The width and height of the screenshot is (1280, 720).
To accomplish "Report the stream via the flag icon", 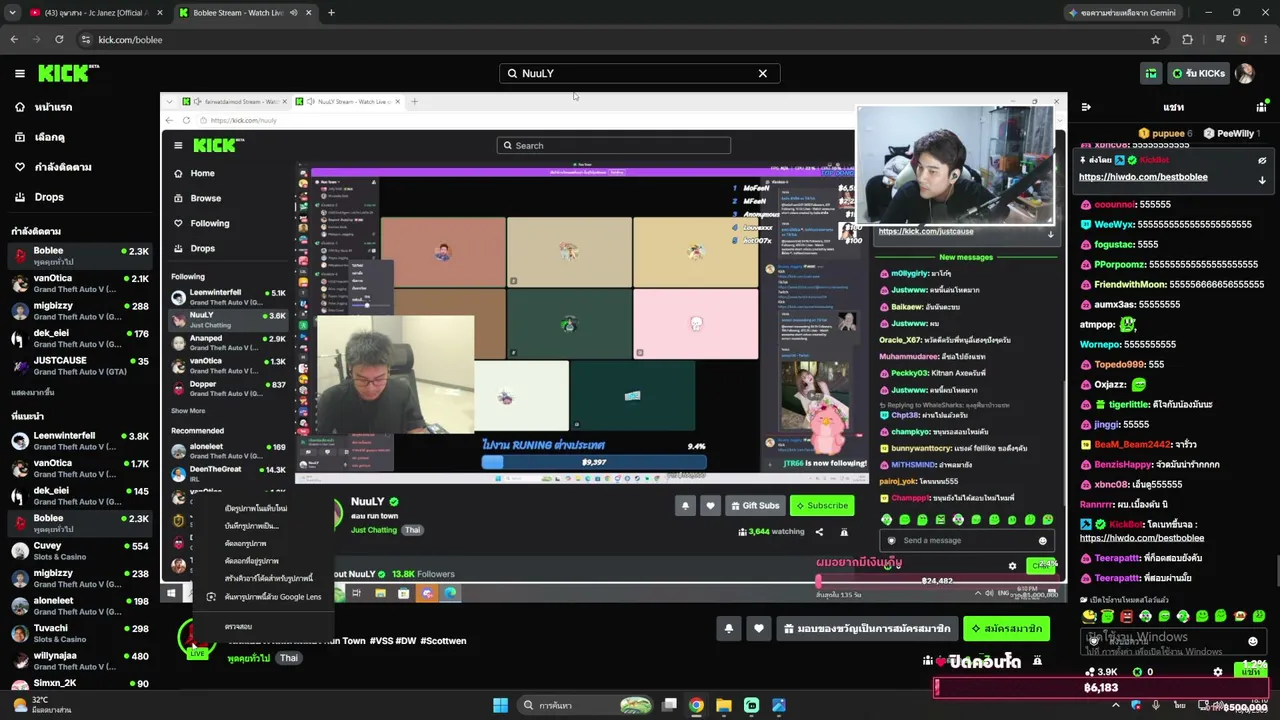I will coord(1037,661).
